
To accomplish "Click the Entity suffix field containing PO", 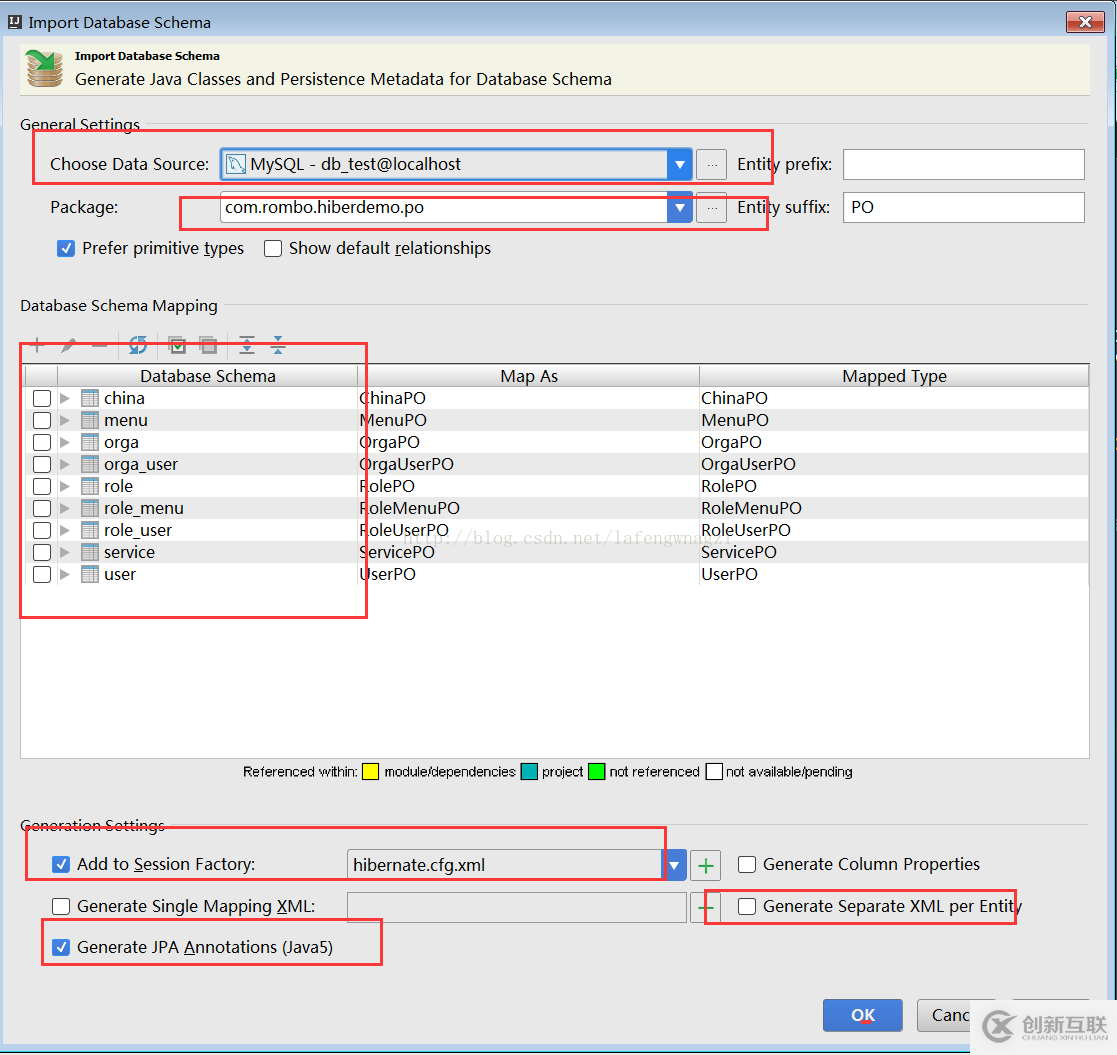I will [x=963, y=208].
